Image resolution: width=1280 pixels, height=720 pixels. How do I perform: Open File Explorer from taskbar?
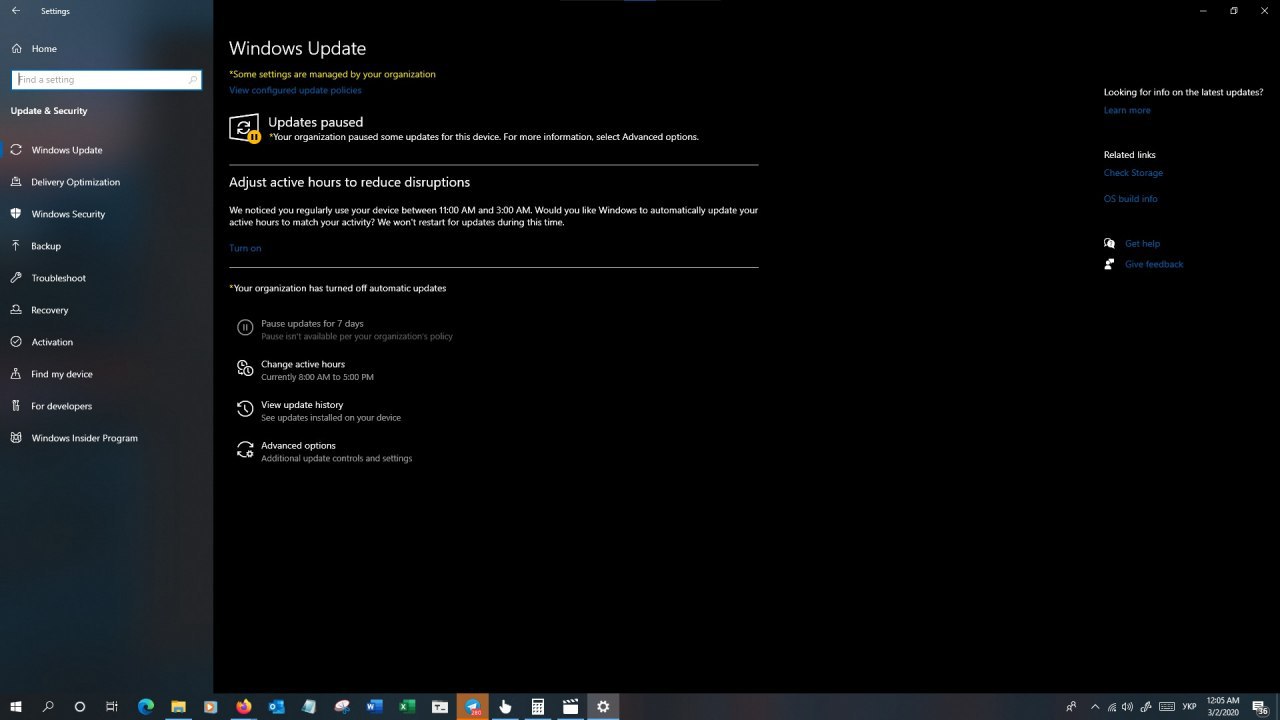coord(178,706)
